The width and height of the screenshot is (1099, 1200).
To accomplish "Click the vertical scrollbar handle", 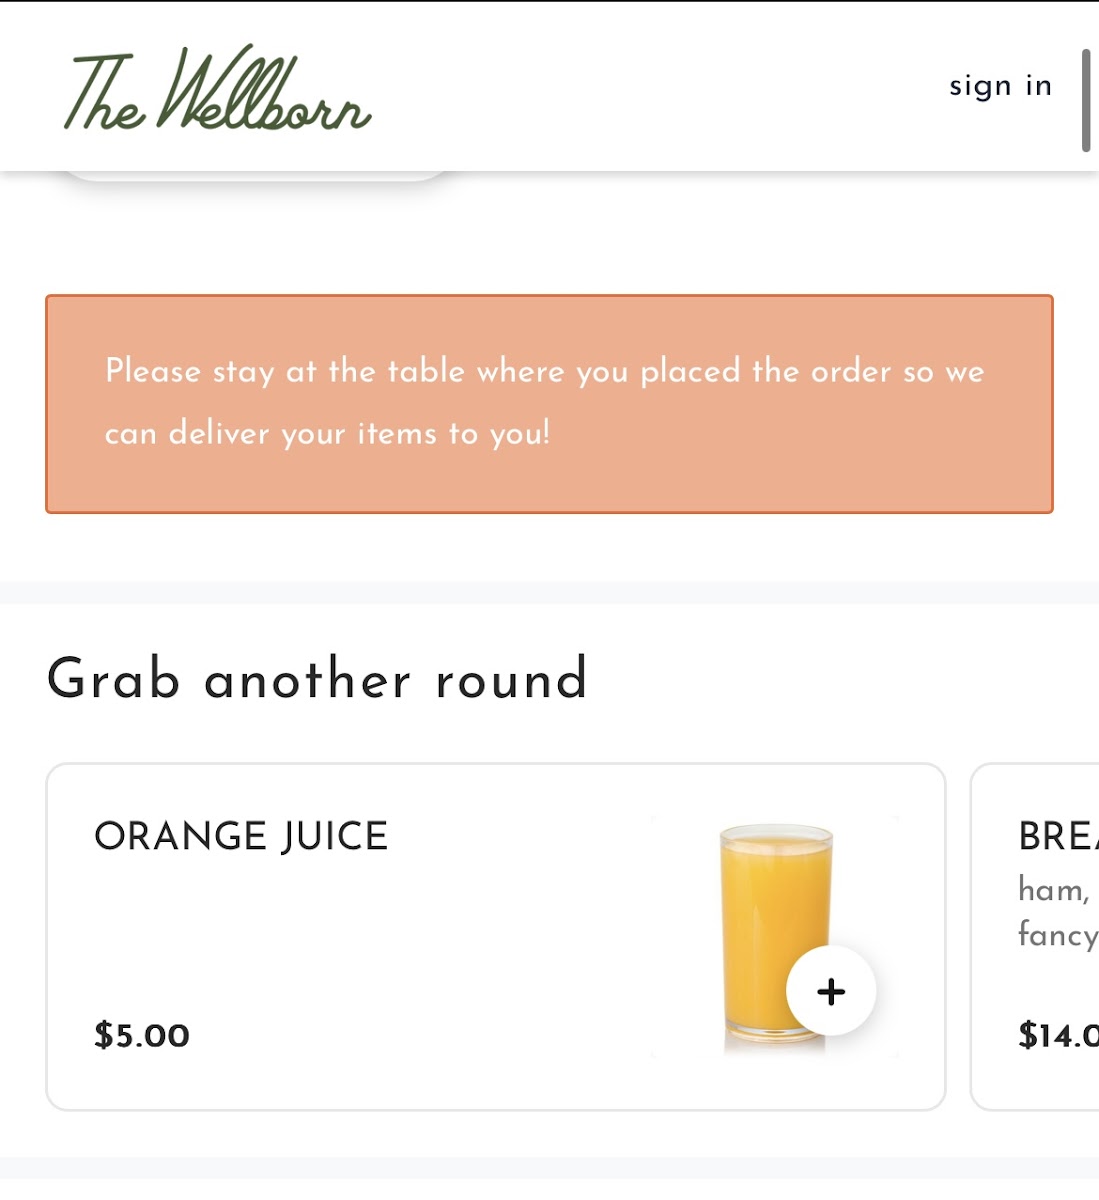I will [x=1086, y=100].
